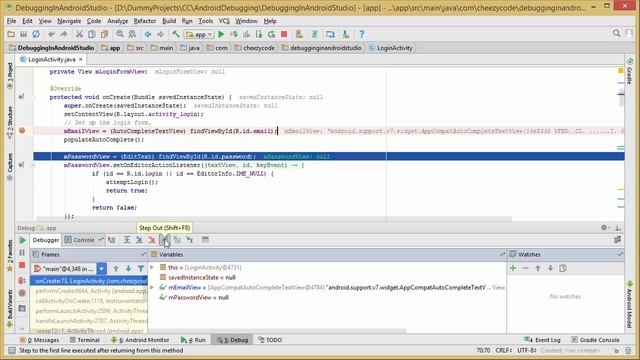This screenshot has height=360, width=640.
Task: Open the VCS menu
Action: click(224, 21)
